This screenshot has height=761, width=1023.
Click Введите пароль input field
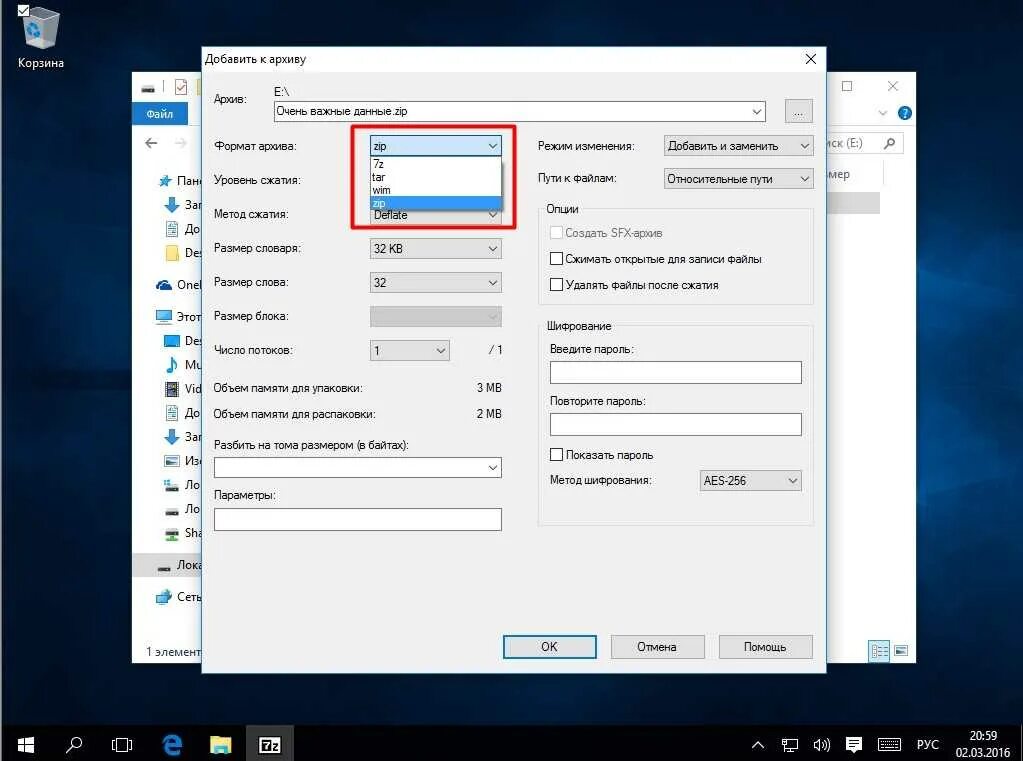675,373
